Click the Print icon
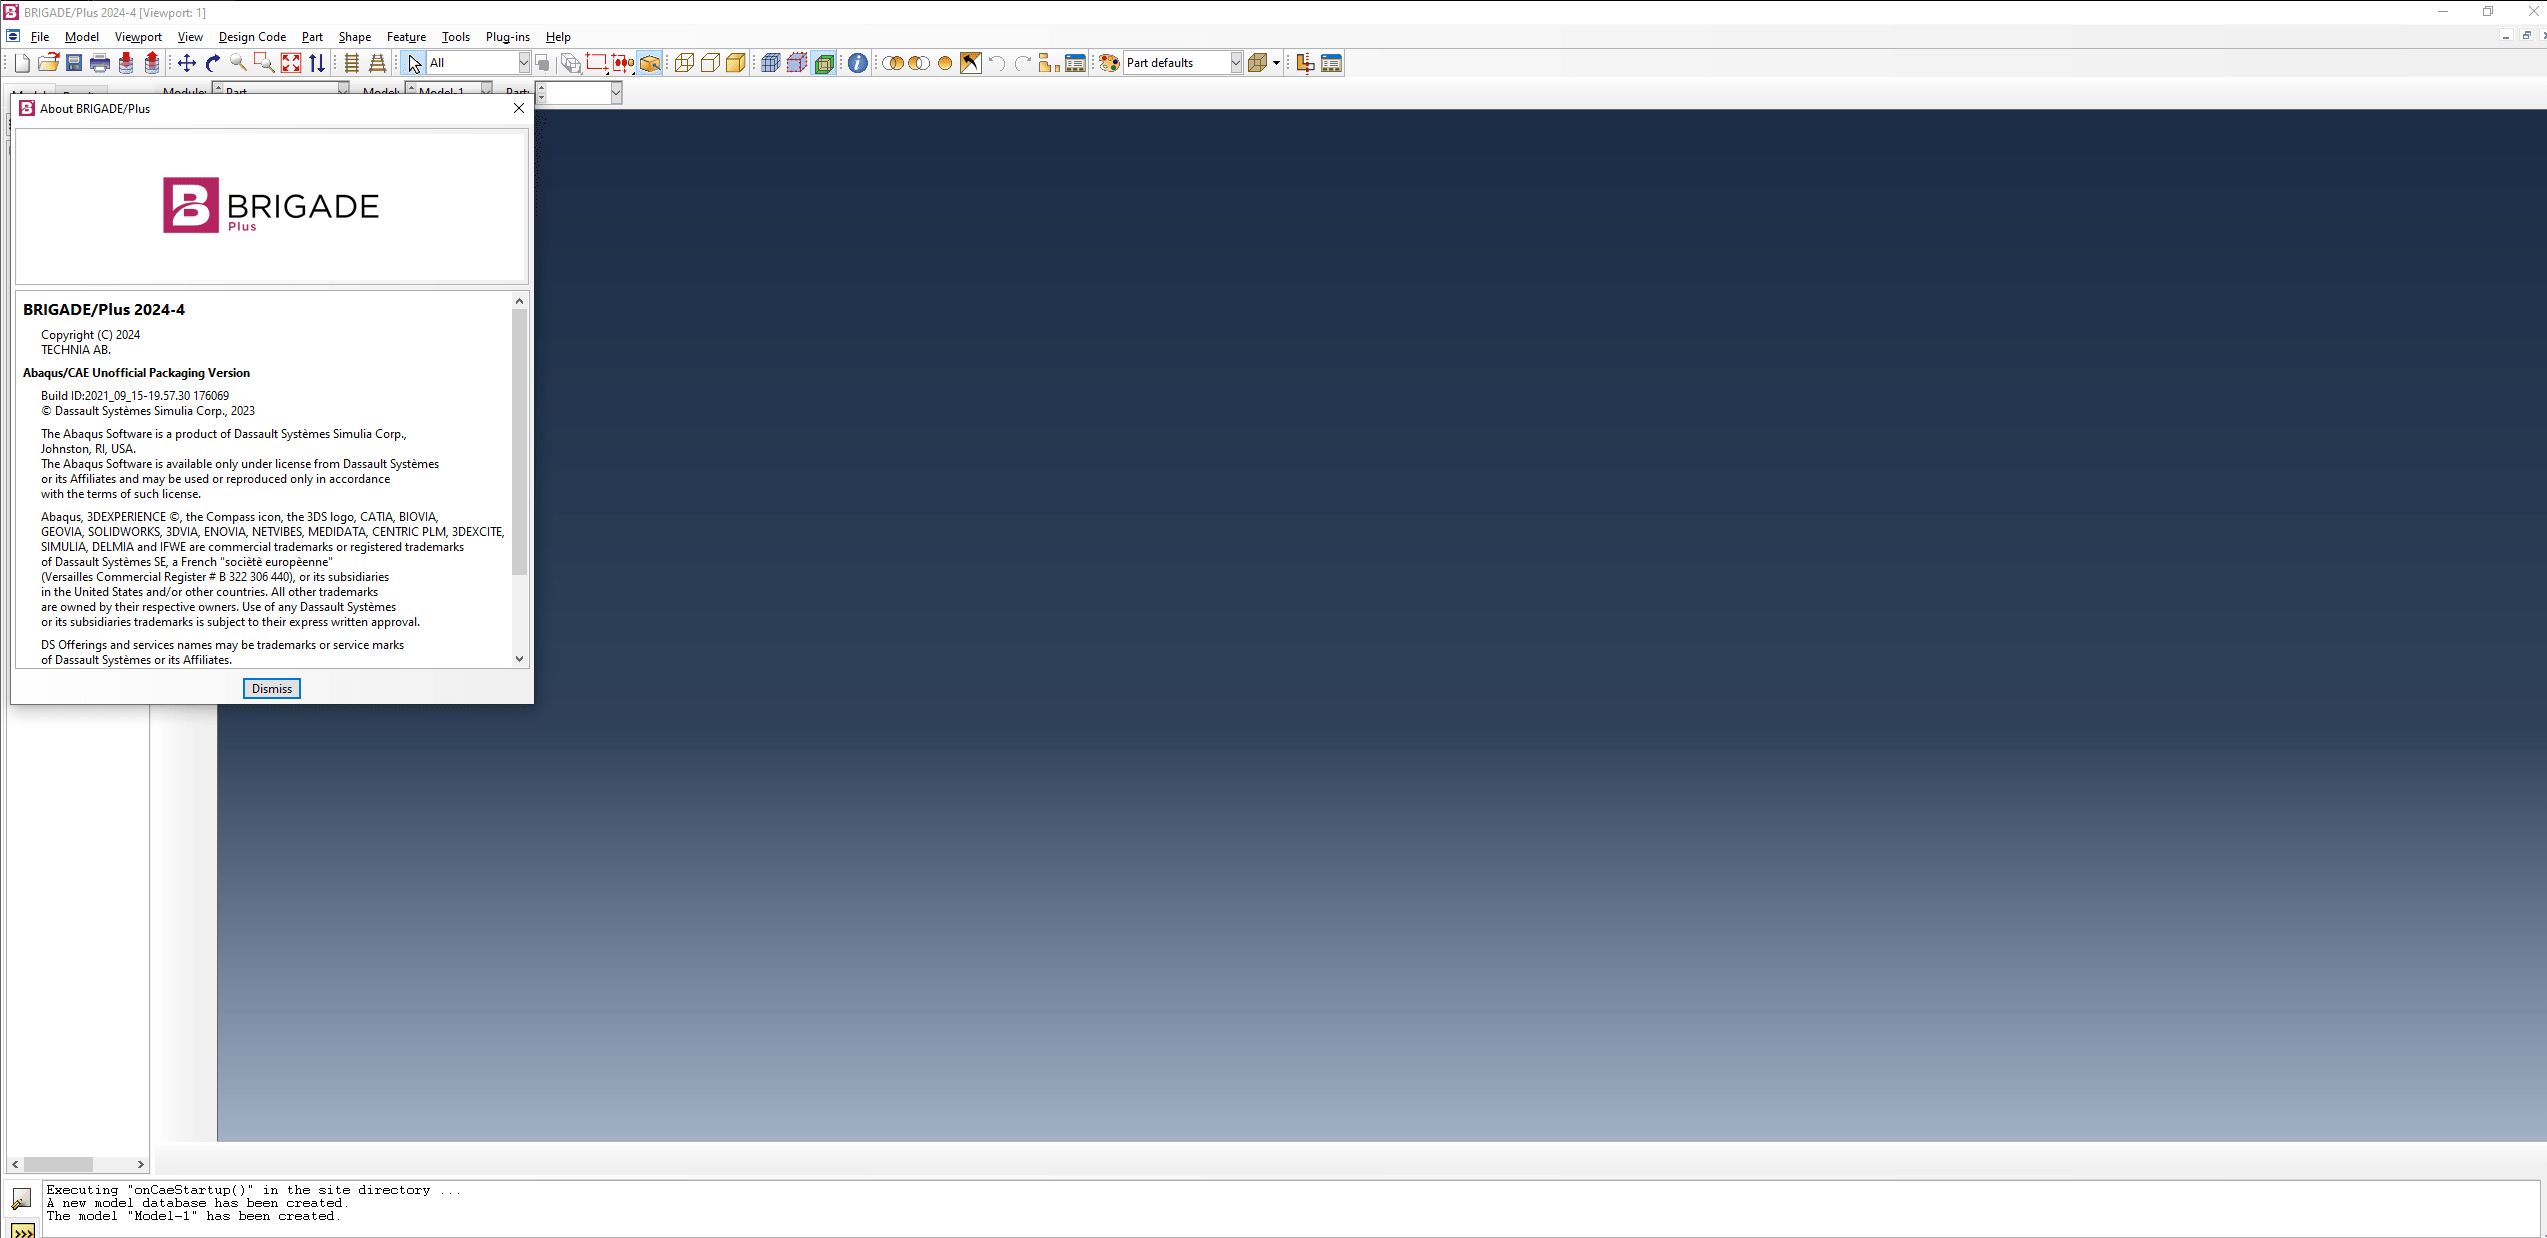Image resolution: width=2547 pixels, height=1238 pixels. (100, 63)
